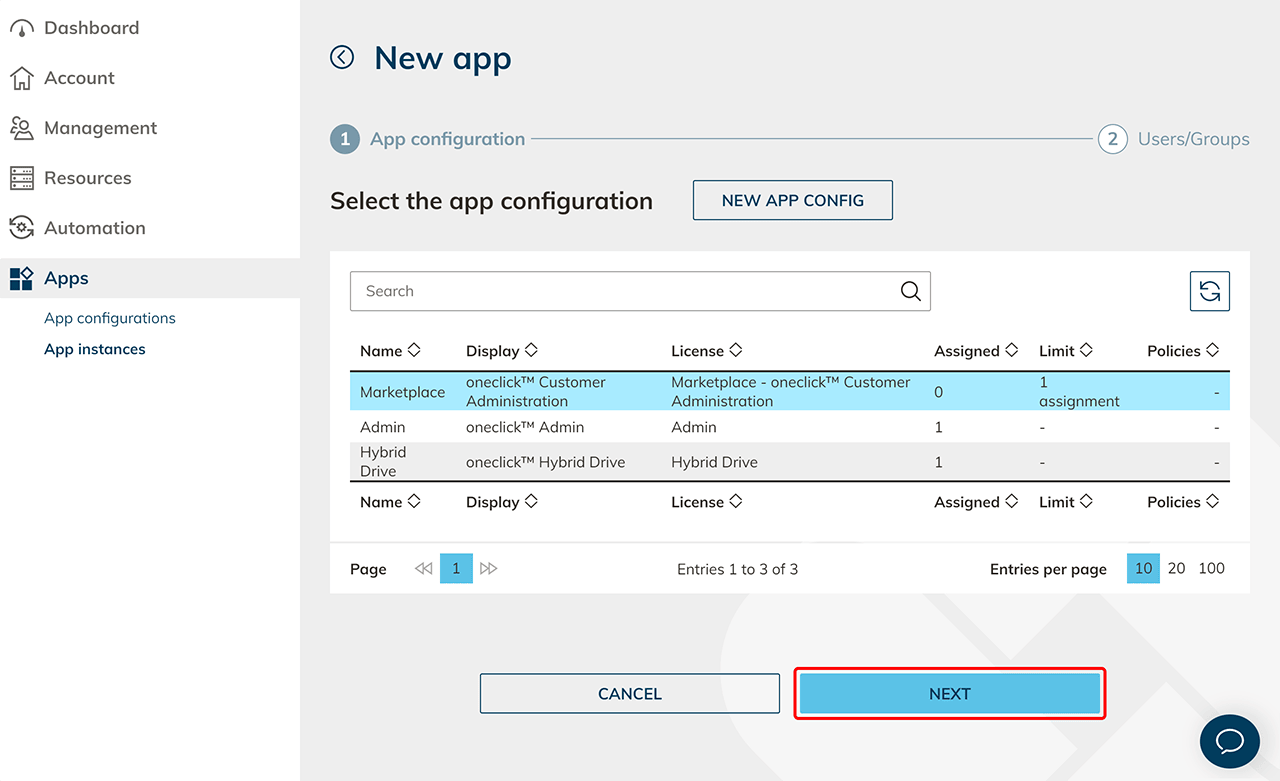Image resolution: width=1280 pixels, height=781 pixels.
Task: Click the search magnifier icon
Action: tap(910, 291)
